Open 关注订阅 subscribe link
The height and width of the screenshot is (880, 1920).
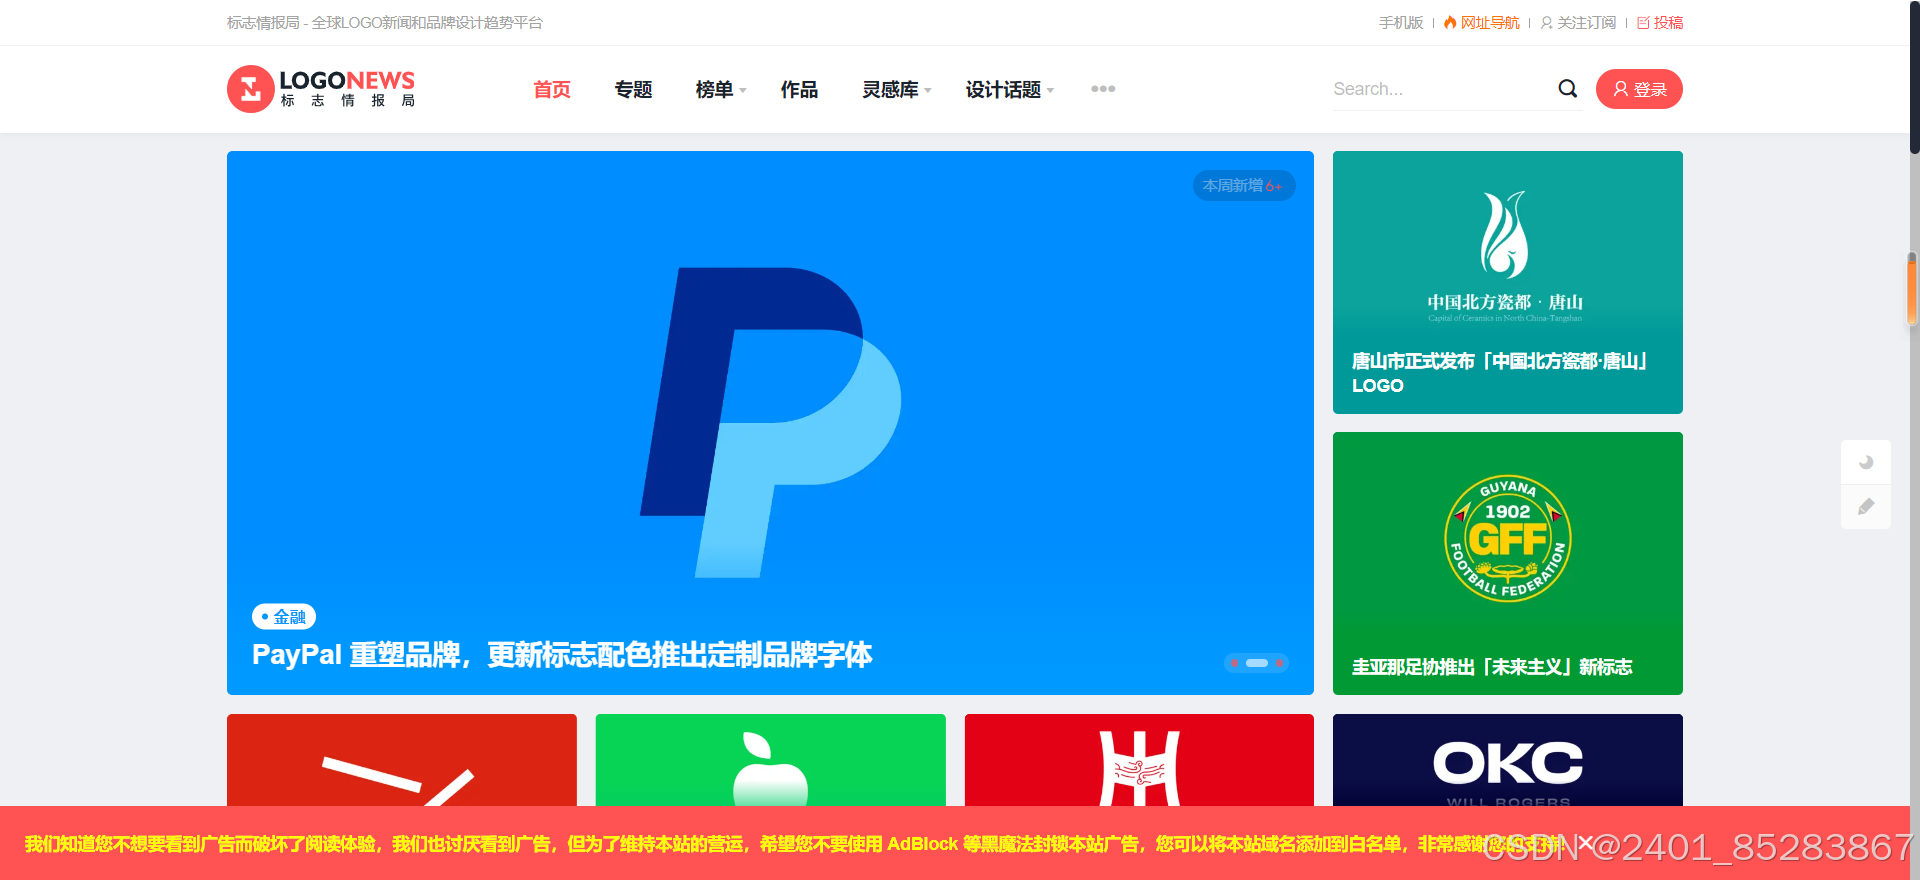pos(1578,22)
